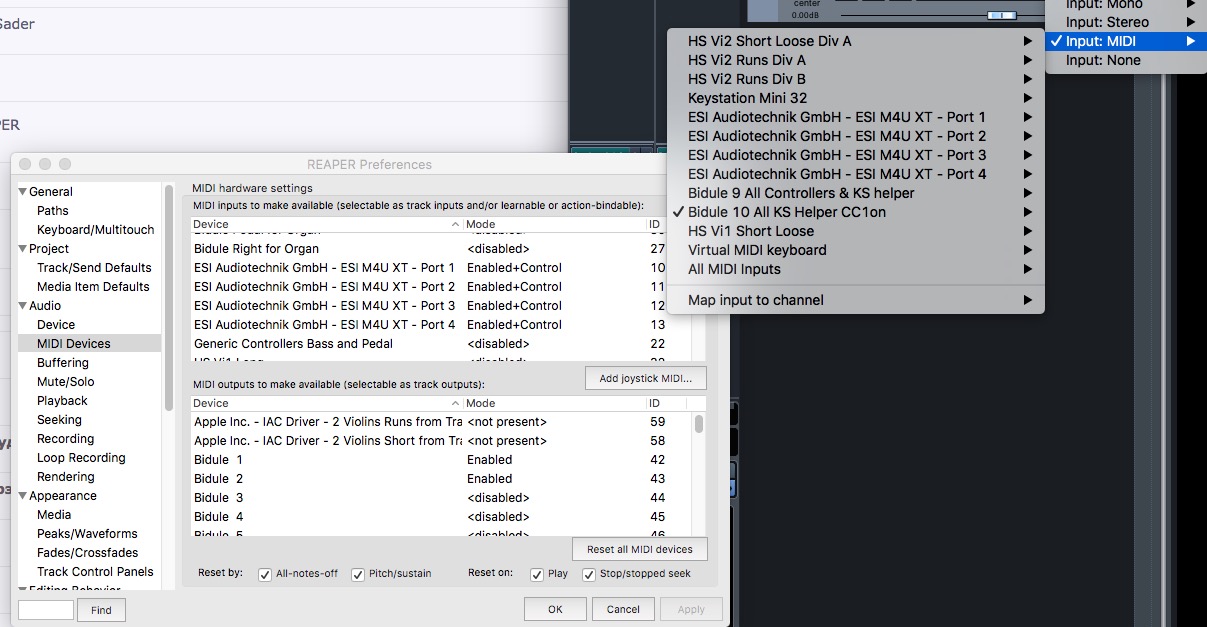Viewport: 1207px width, 627px height.
Task: Select Bidule 3 MIDI output row
Action: 441,498
